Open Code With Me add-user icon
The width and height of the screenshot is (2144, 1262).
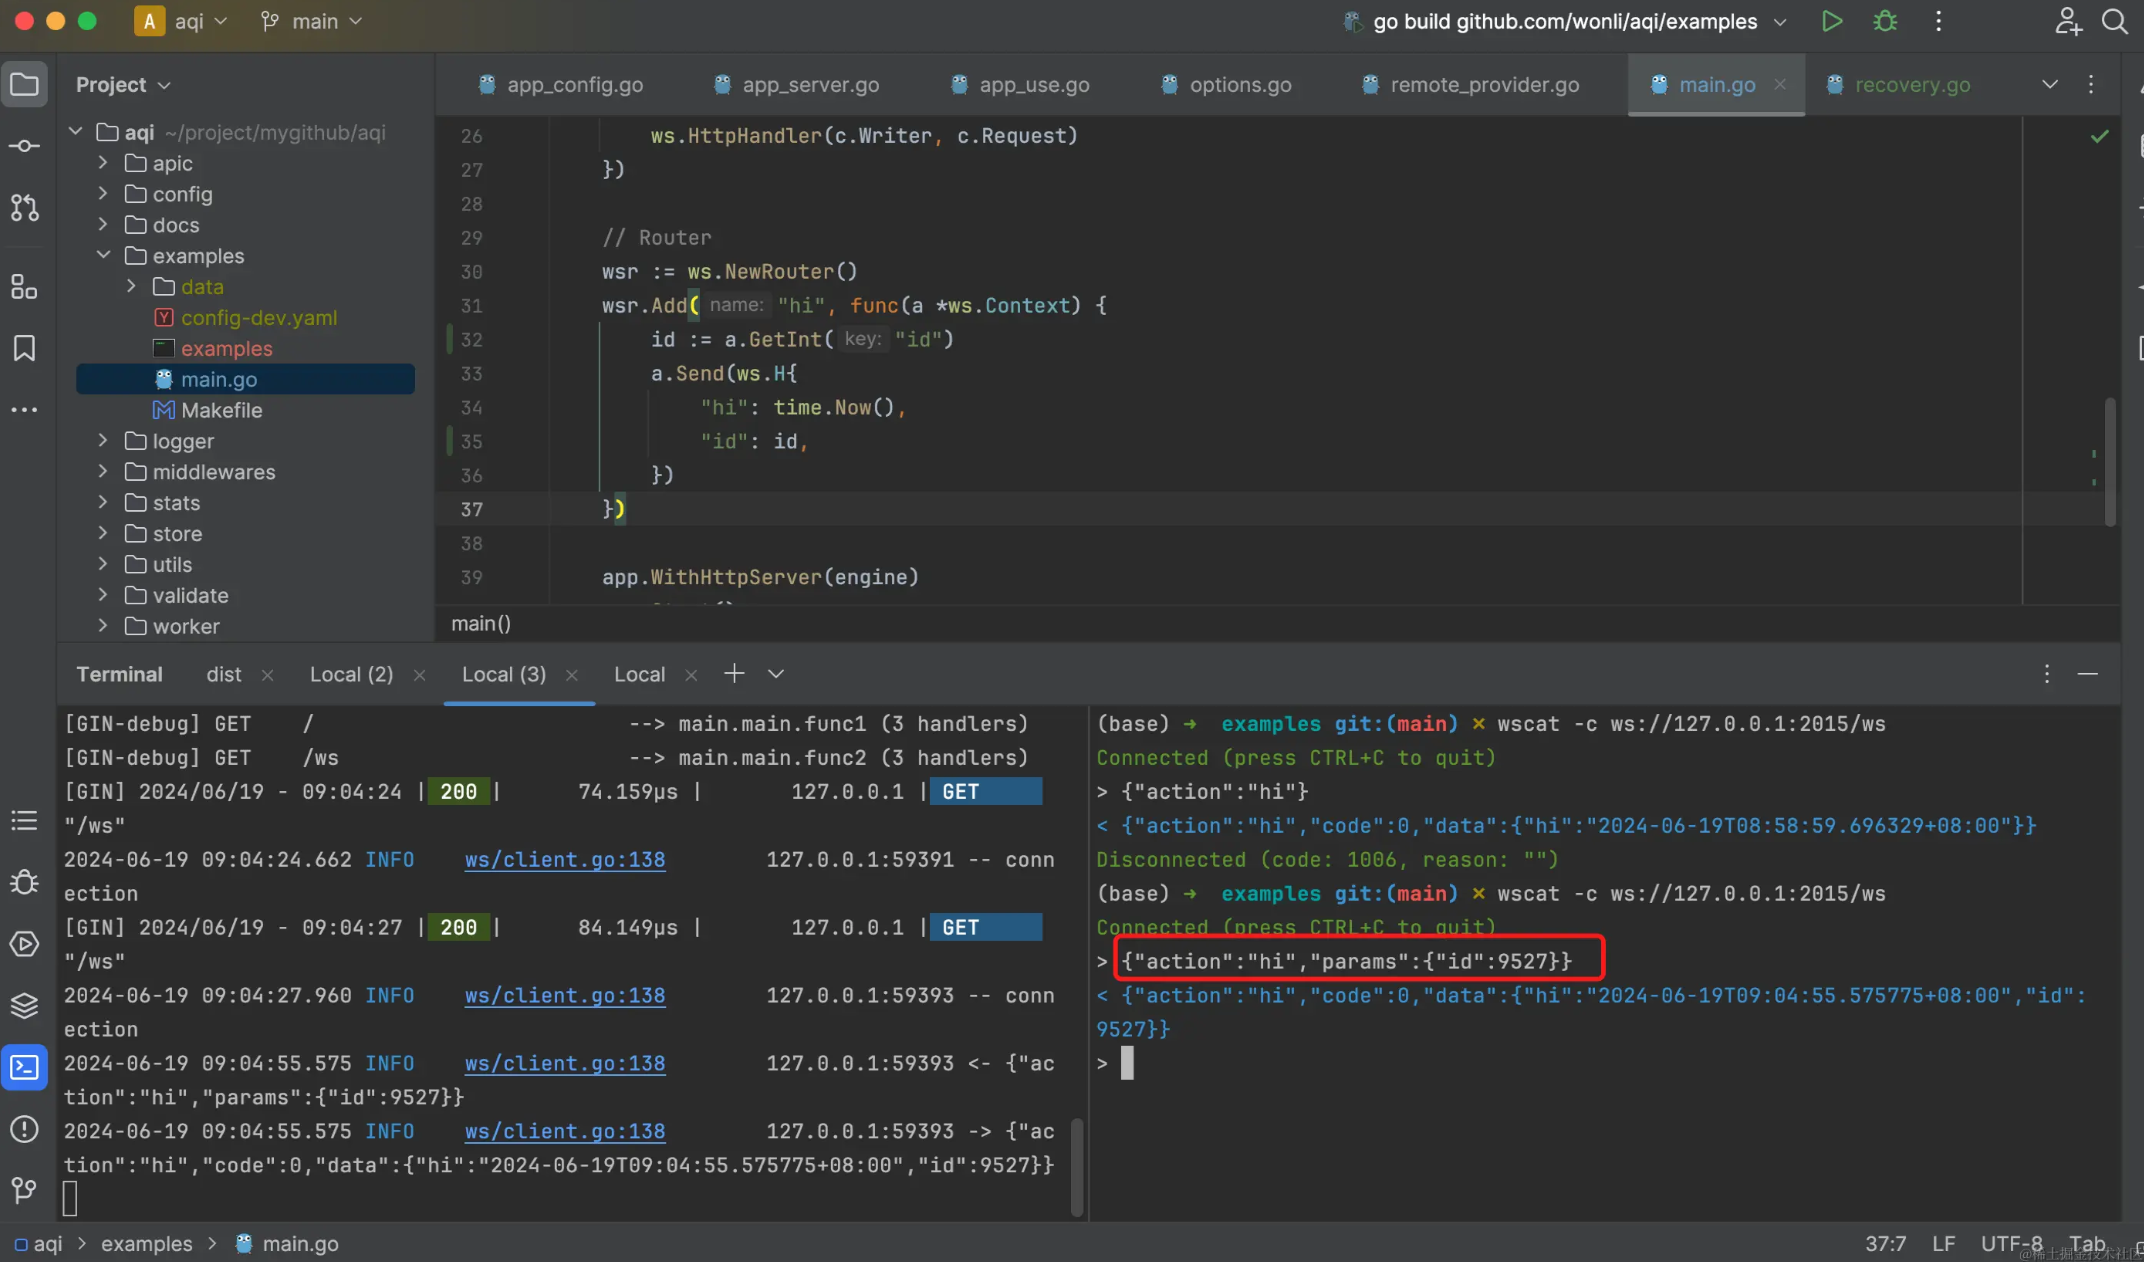click(x=2068, y=21)
